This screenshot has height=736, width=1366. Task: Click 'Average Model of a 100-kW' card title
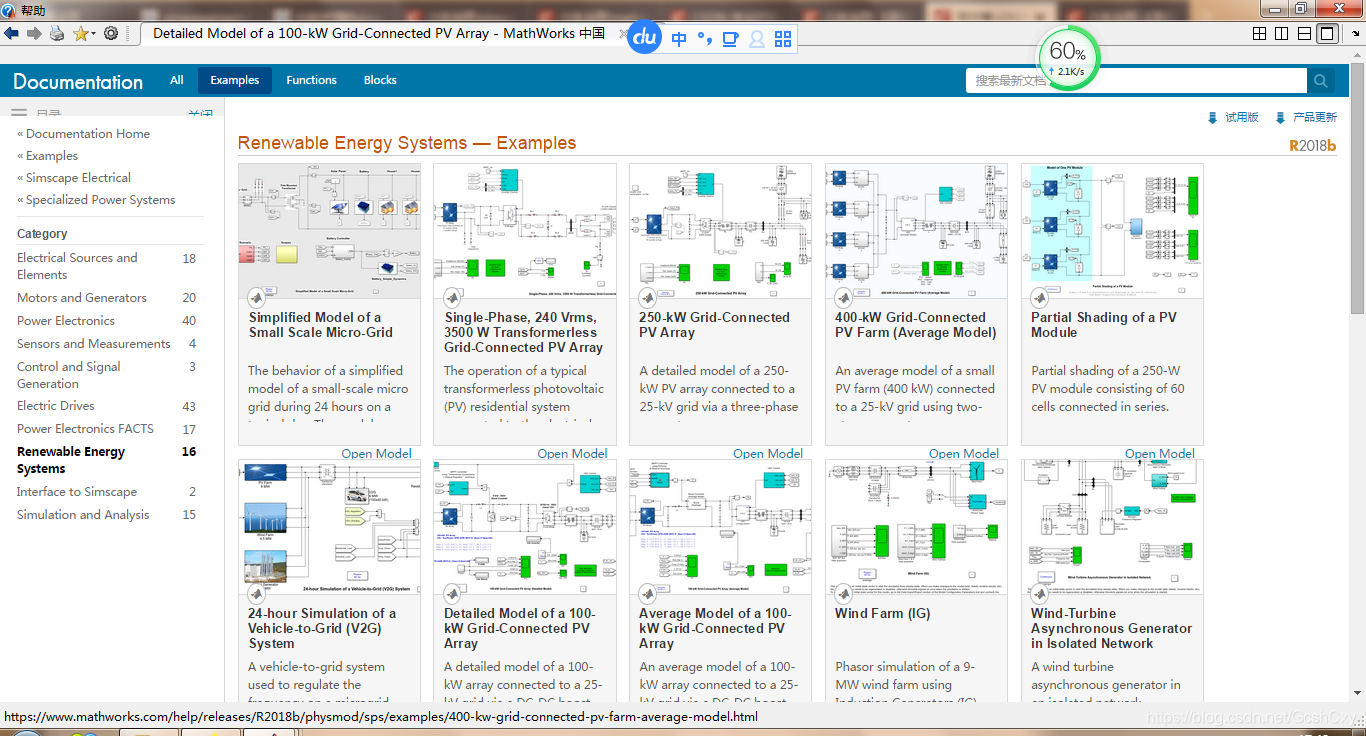714,629
